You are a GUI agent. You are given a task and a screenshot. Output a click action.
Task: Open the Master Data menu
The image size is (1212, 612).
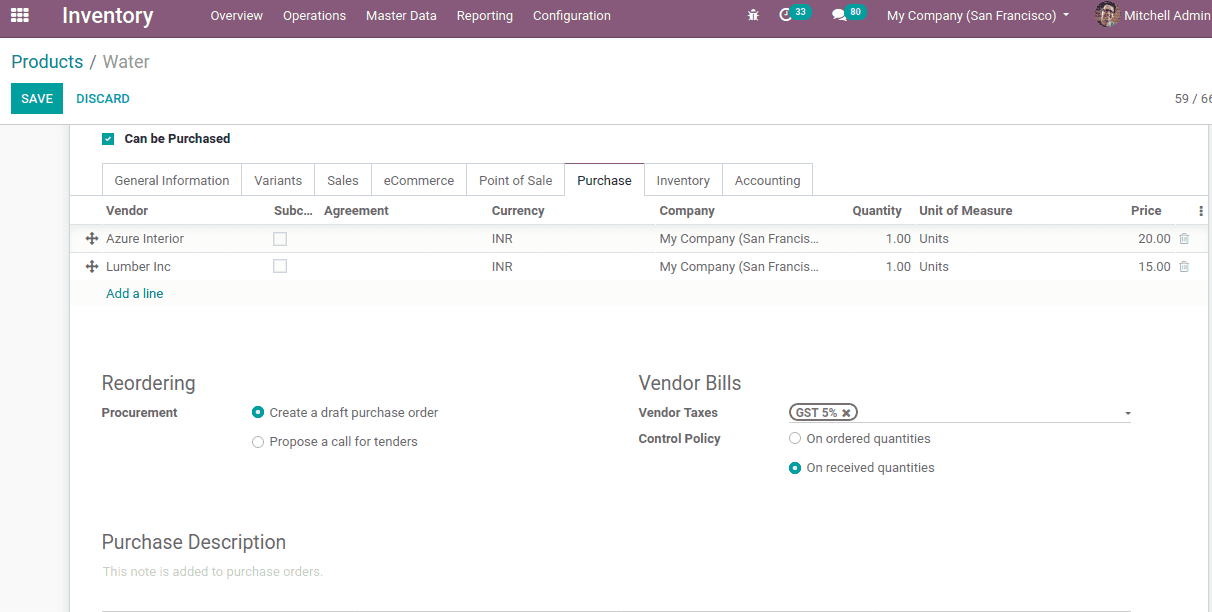pyautogui.click(x=401, y=16)
